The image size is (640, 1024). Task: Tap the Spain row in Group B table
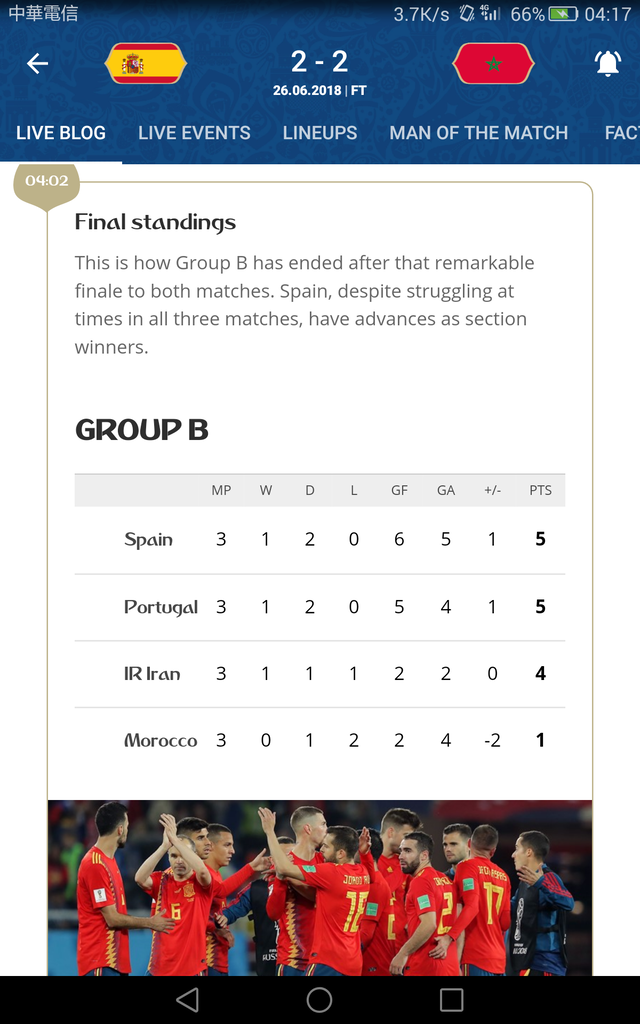pos(320,539)
